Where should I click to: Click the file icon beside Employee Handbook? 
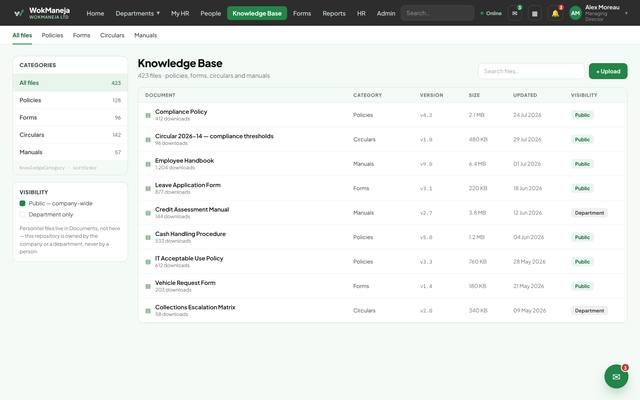tap(148, 164)
